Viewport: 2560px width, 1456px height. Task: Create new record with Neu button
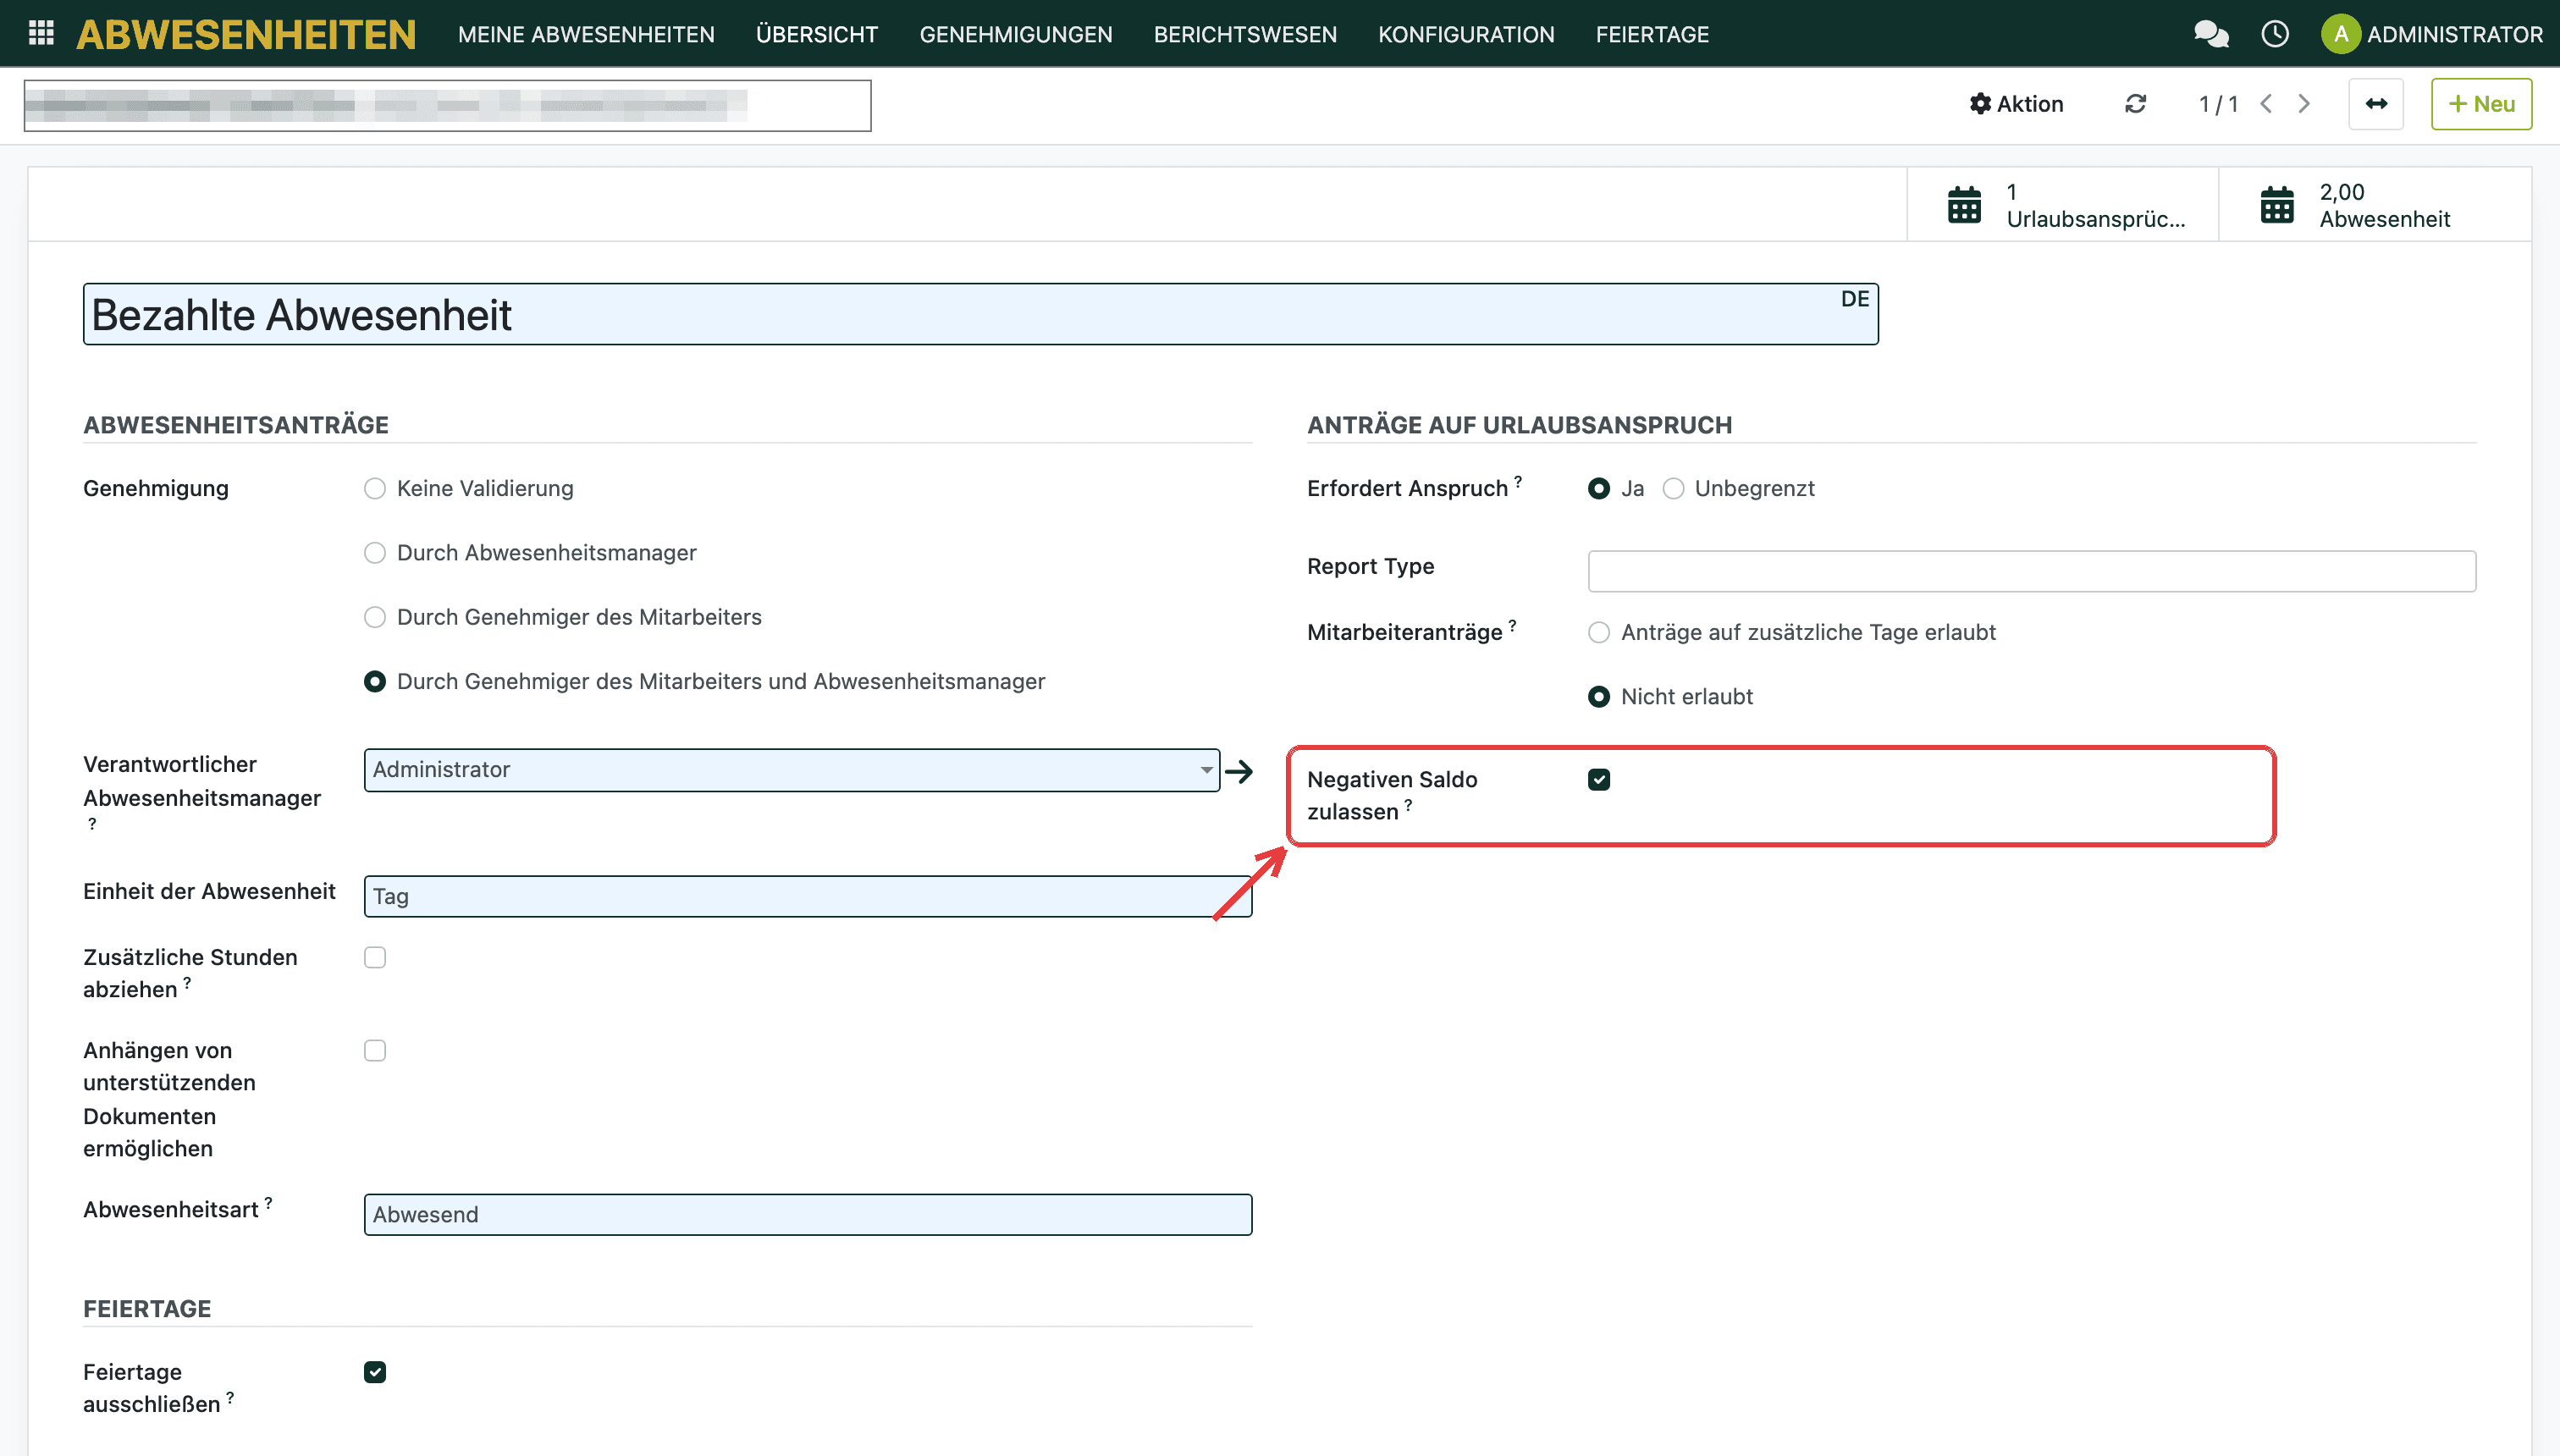tap(2481, 104)
